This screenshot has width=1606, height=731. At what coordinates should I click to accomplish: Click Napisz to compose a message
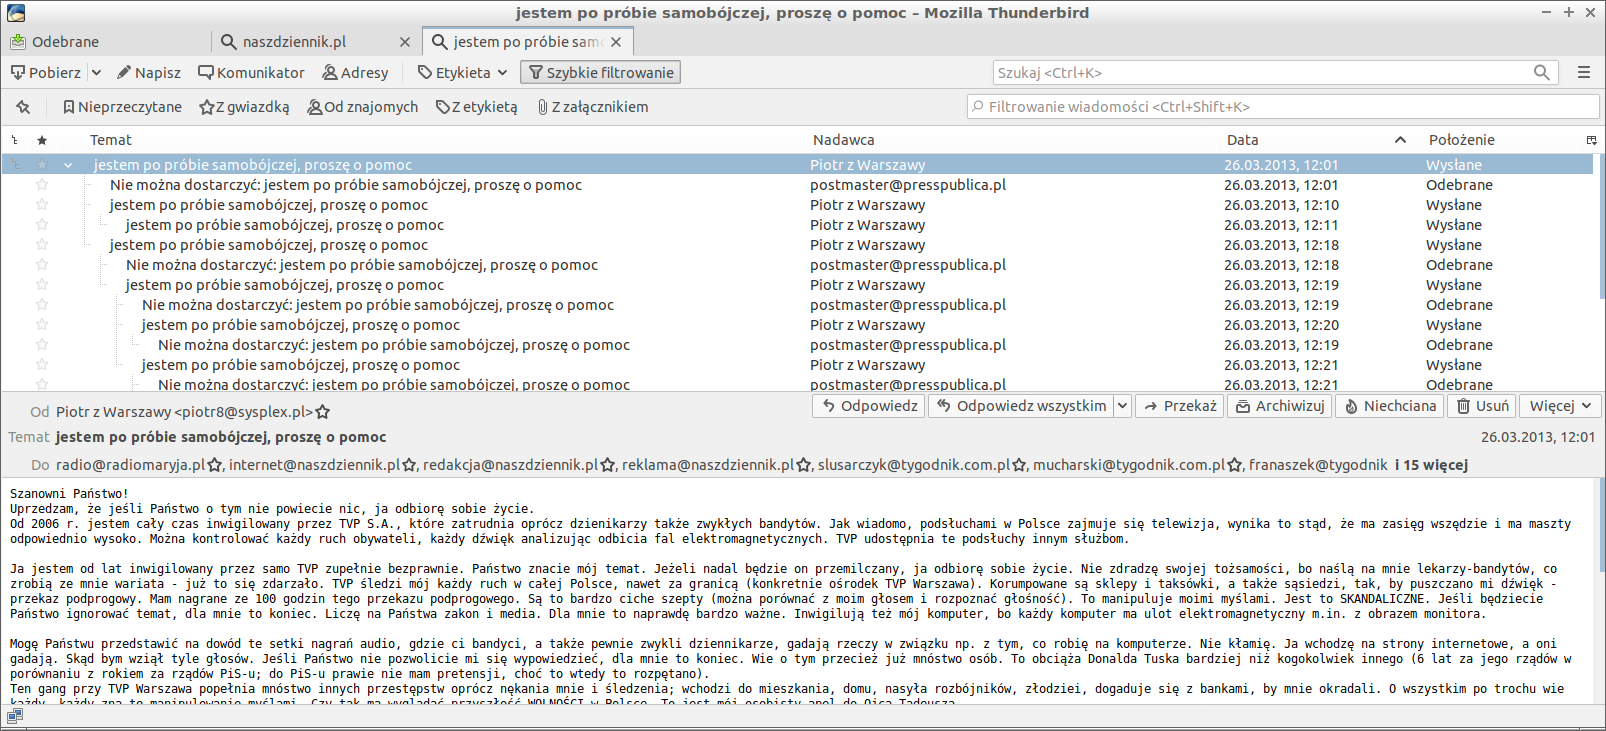148,73
